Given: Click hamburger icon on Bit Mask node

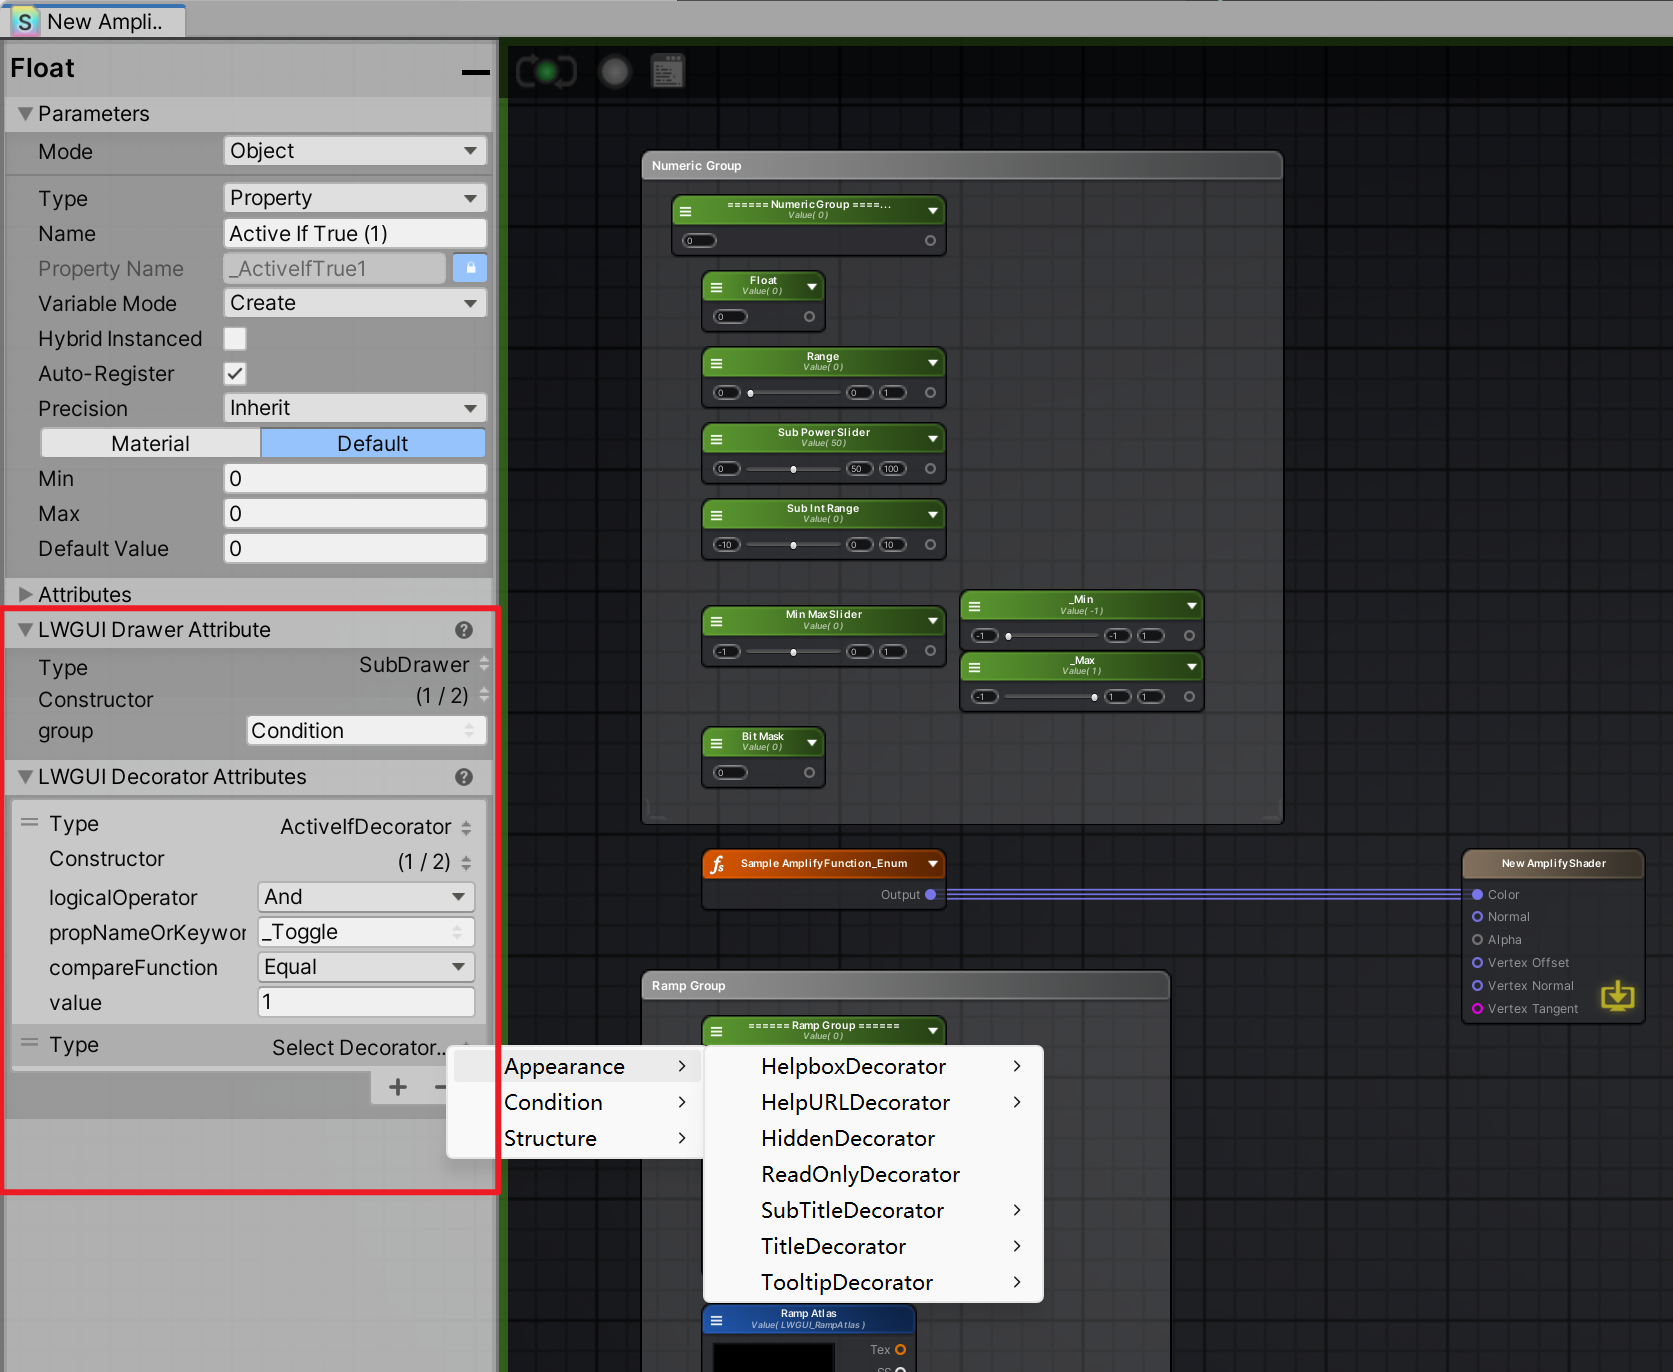Looking at the screenshot, I should coord(716,743).
